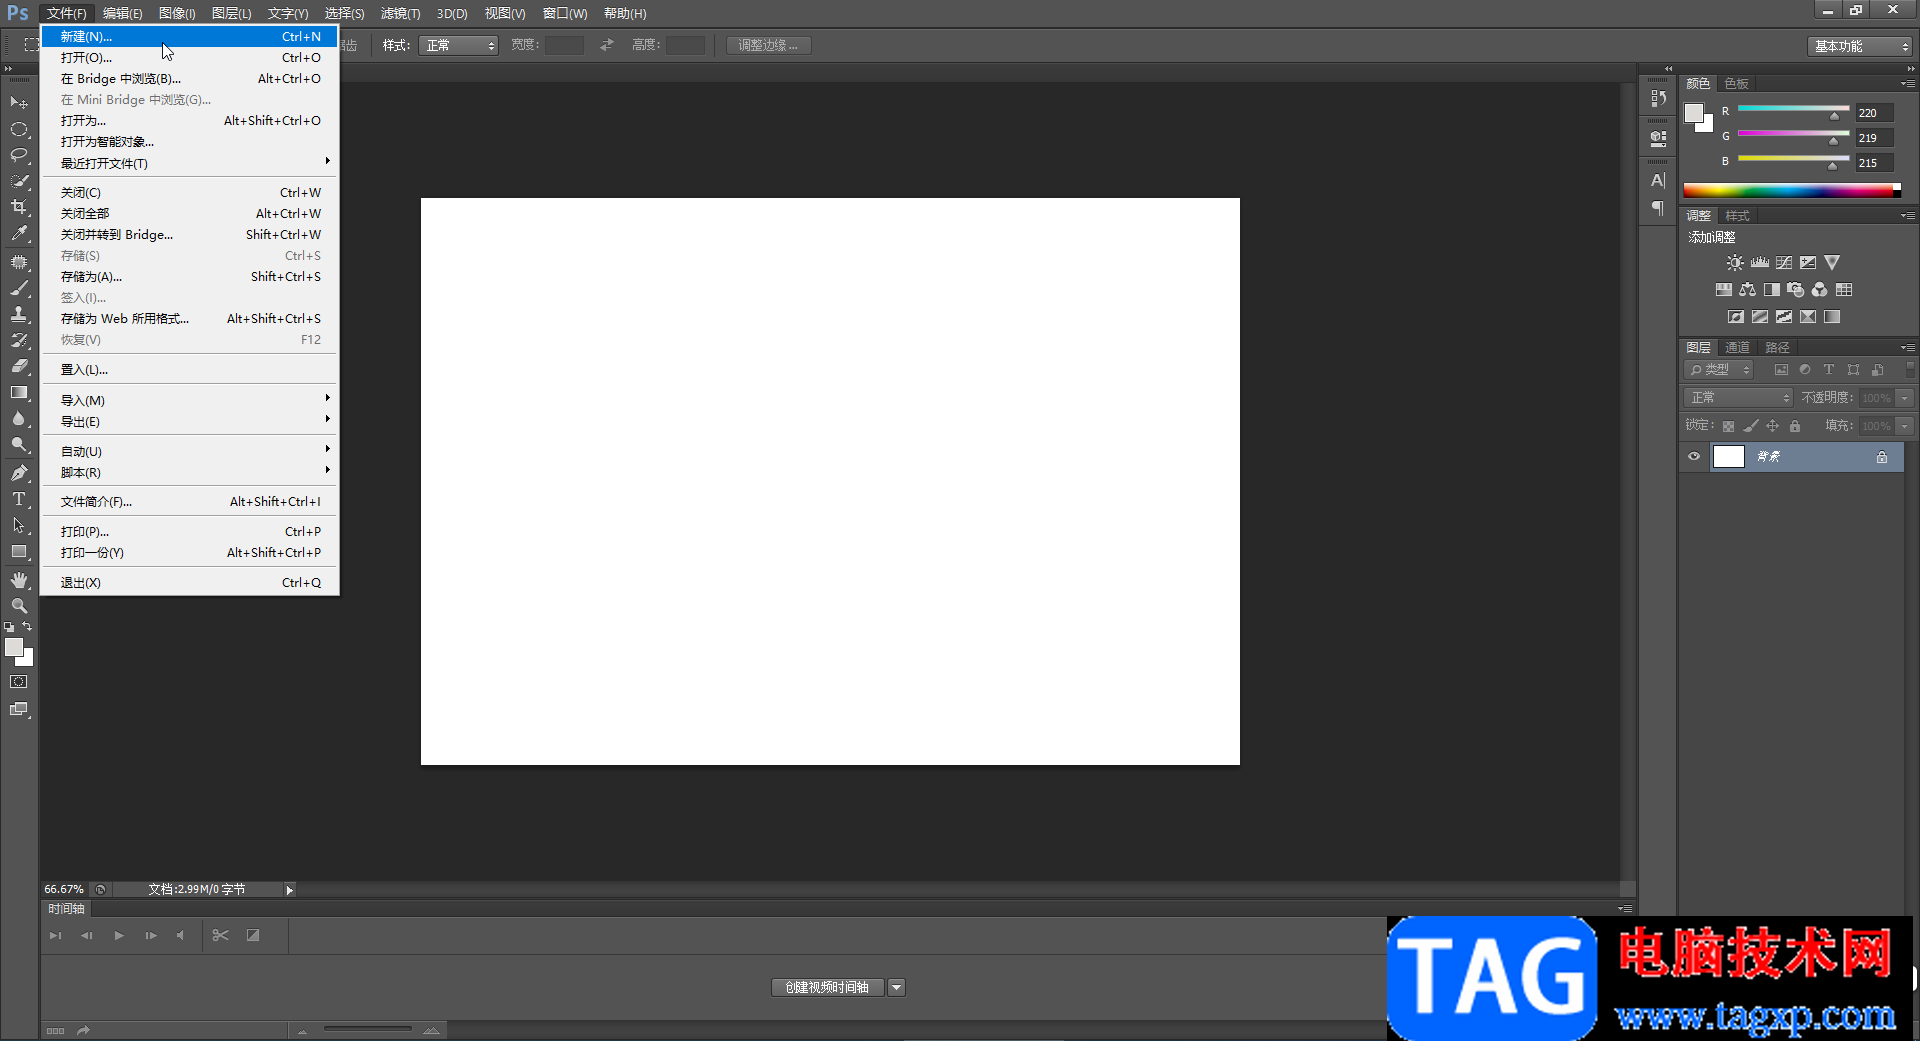1920x1041 pixels.
Task: Select the Hand tool
Action: (x=19, y=580)
